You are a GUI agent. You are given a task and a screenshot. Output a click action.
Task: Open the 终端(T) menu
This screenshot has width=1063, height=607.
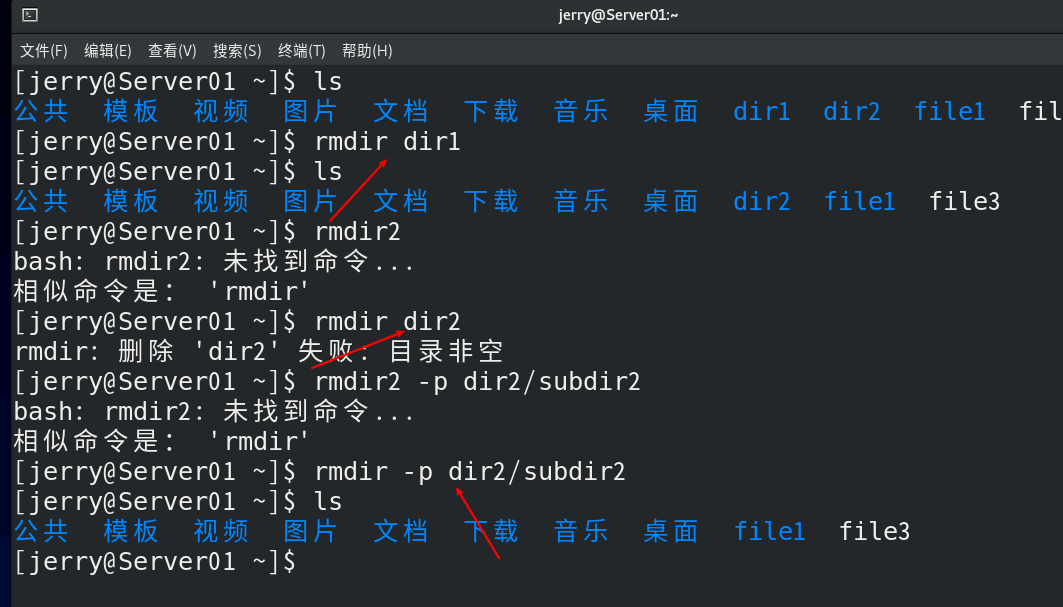point(301,51)
